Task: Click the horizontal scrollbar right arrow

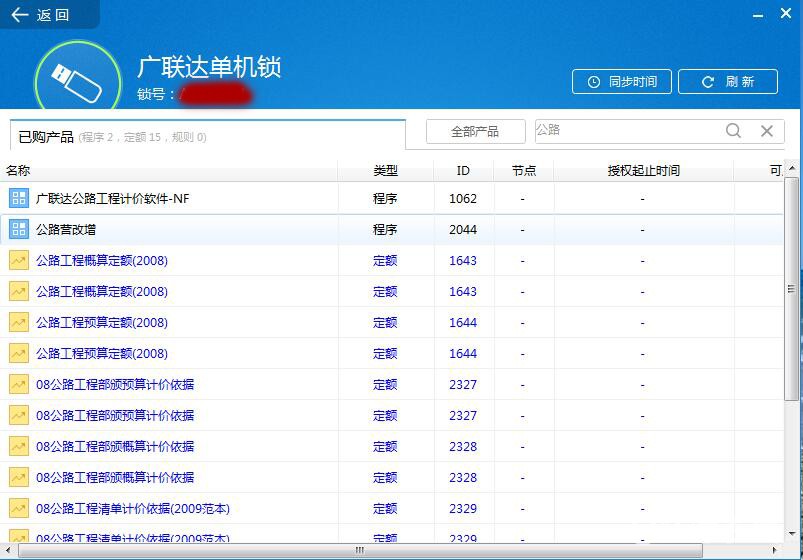Action: (775, 550)
